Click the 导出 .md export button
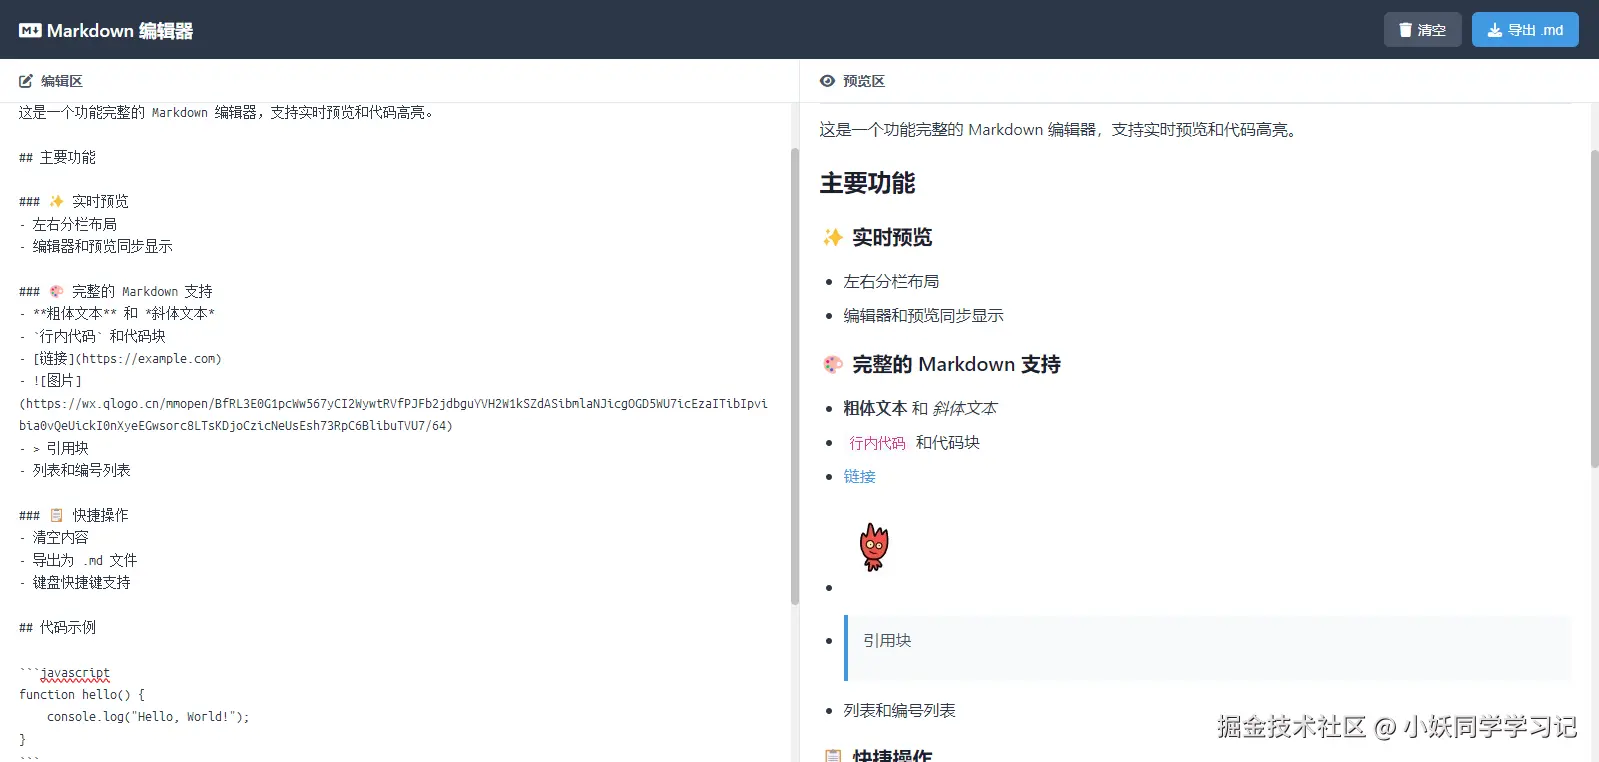1599x762 pixels. (x=1525, y=30)
